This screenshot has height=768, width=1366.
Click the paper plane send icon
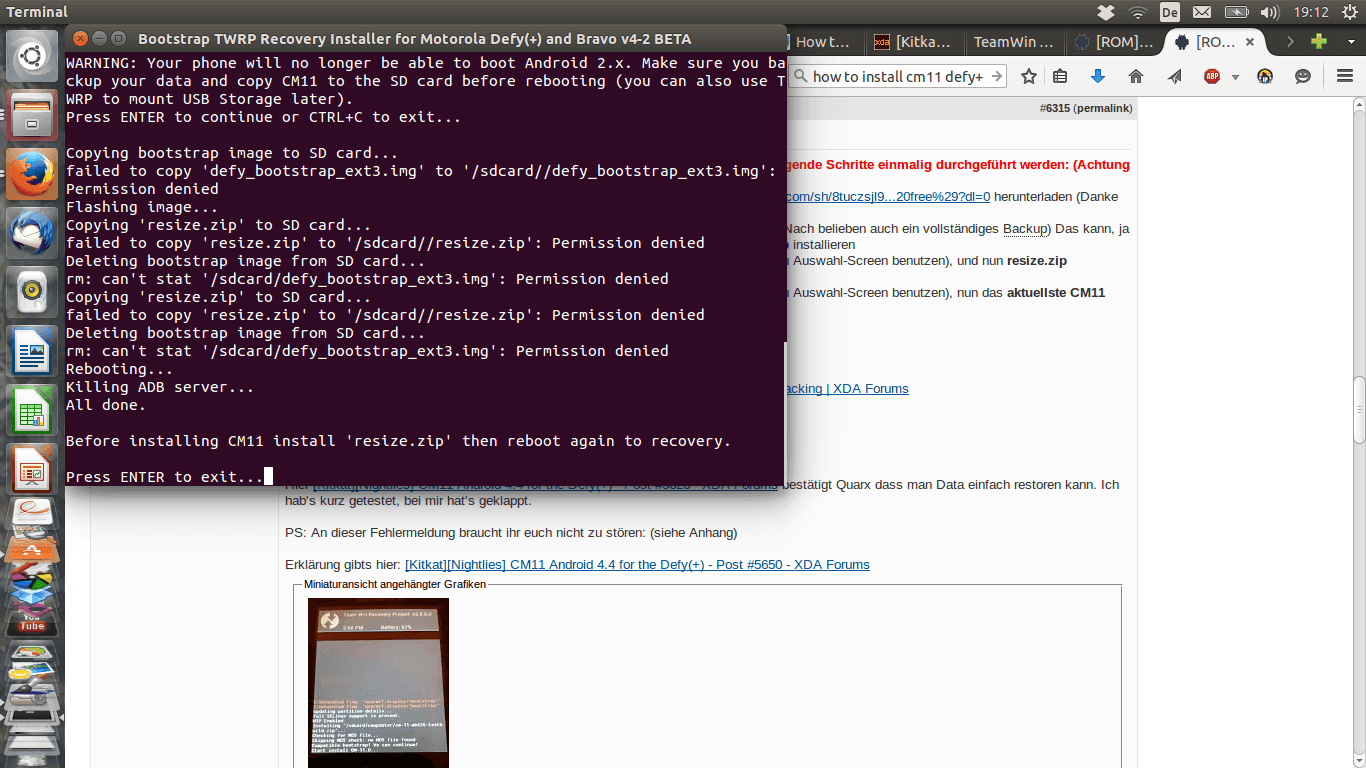coord(1174,76)
